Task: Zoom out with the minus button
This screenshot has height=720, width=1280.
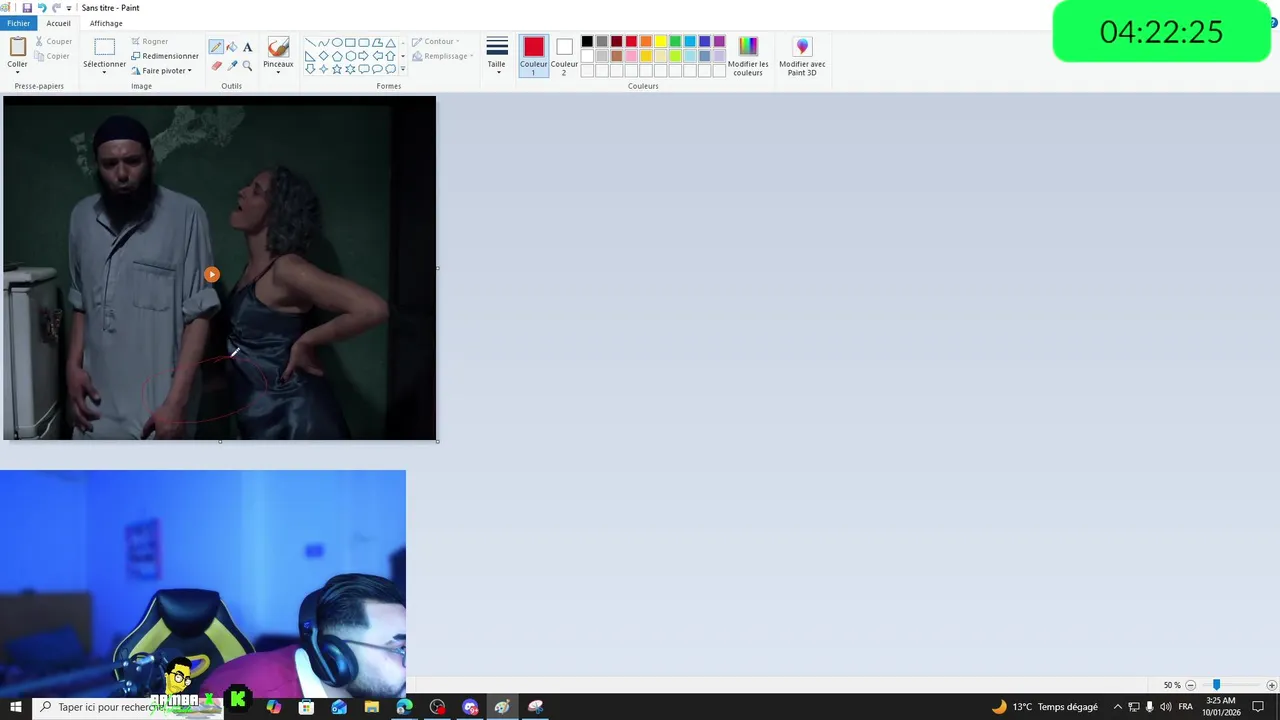Action: click(x=1190, y=685)
